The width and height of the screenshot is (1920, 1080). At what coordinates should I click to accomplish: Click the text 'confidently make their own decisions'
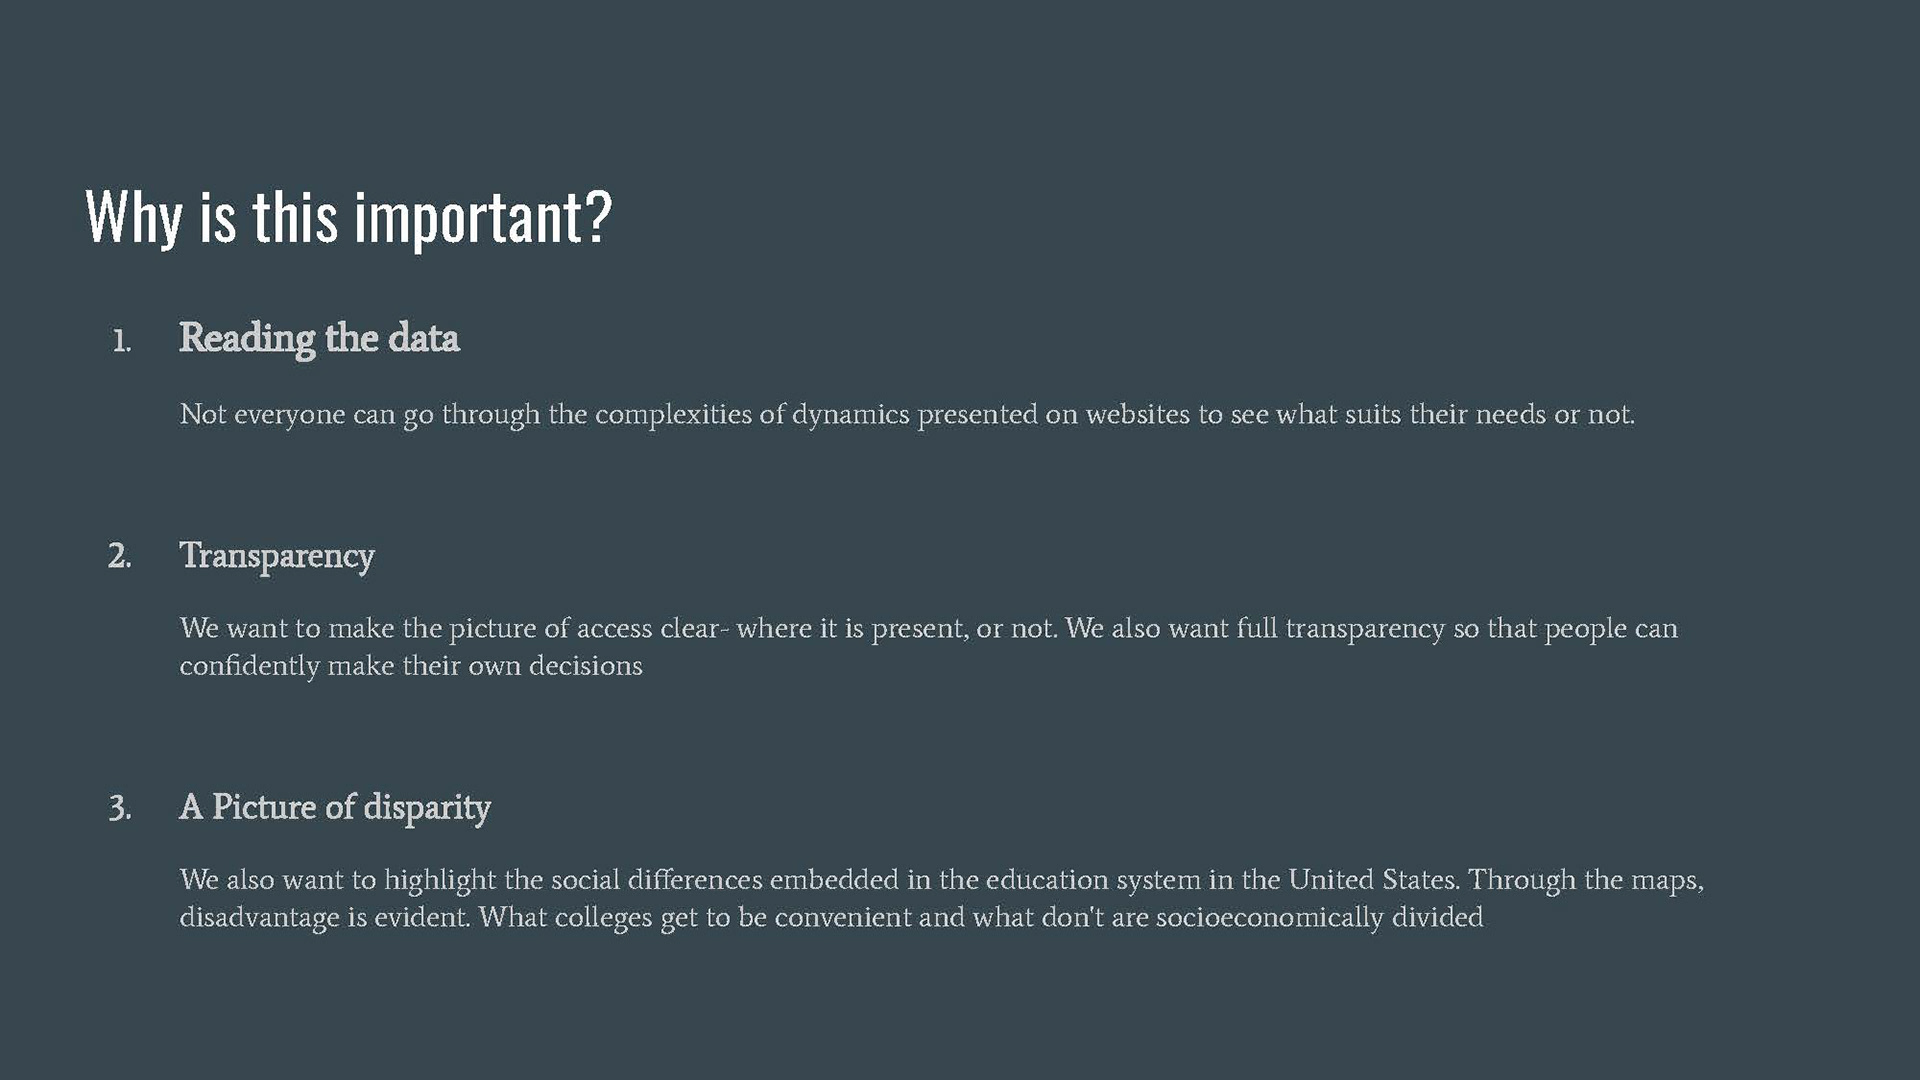[x=411, y=667]
